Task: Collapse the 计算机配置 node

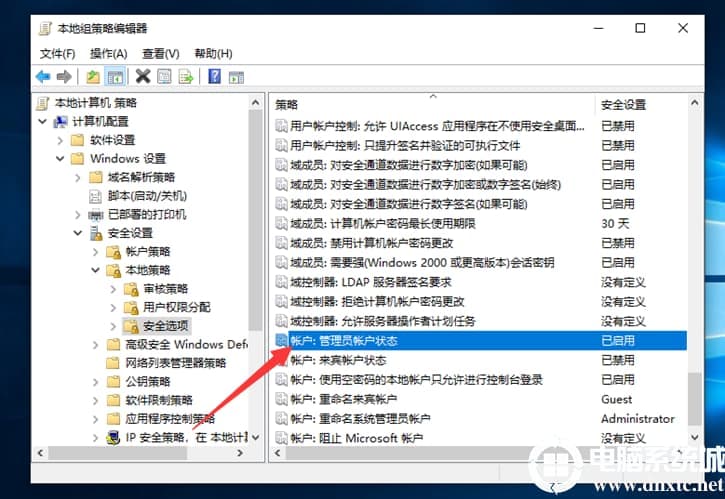Action: click(x=43, y=122)
